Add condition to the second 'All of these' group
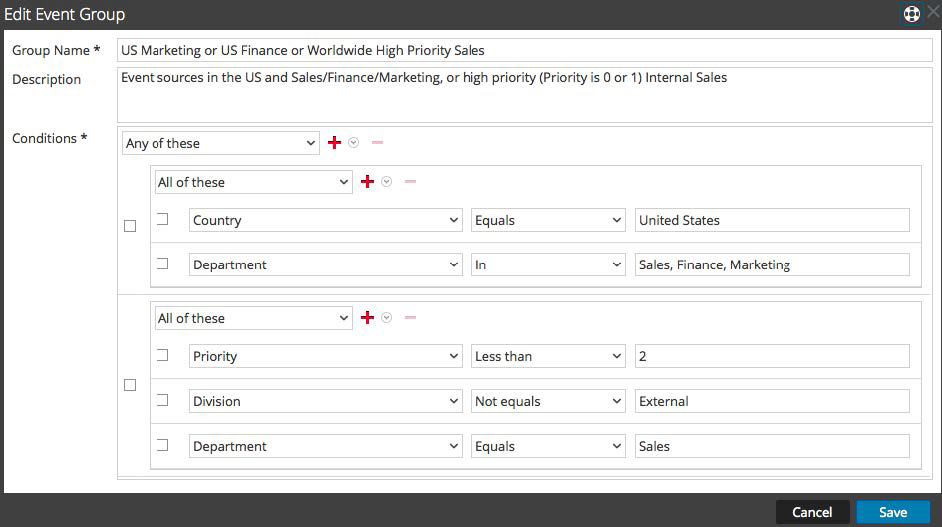Image resolution: width=942 pixels, height=527 pixels. (x=367, y=318)
